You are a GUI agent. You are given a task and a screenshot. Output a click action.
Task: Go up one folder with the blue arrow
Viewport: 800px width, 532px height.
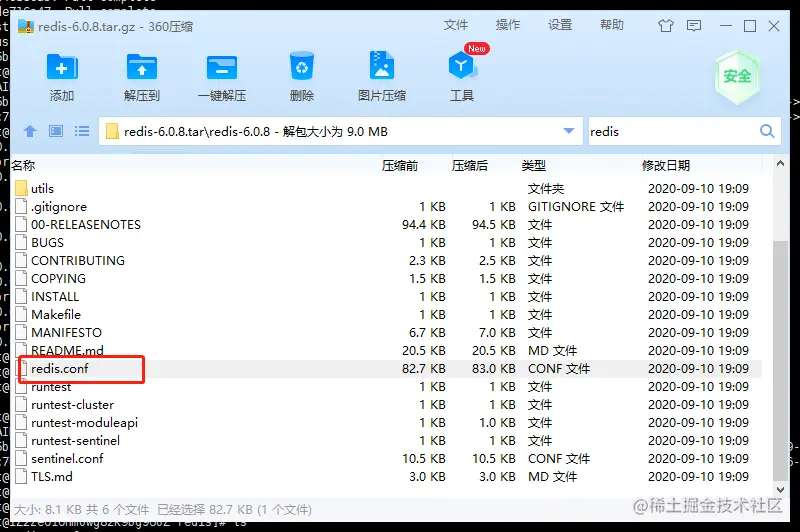click(30, 132)
